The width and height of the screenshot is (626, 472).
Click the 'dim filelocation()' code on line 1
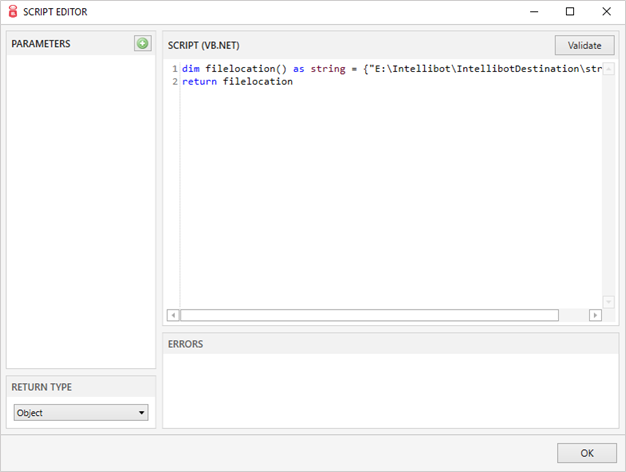pyautogui.click(x=234, y=69)
